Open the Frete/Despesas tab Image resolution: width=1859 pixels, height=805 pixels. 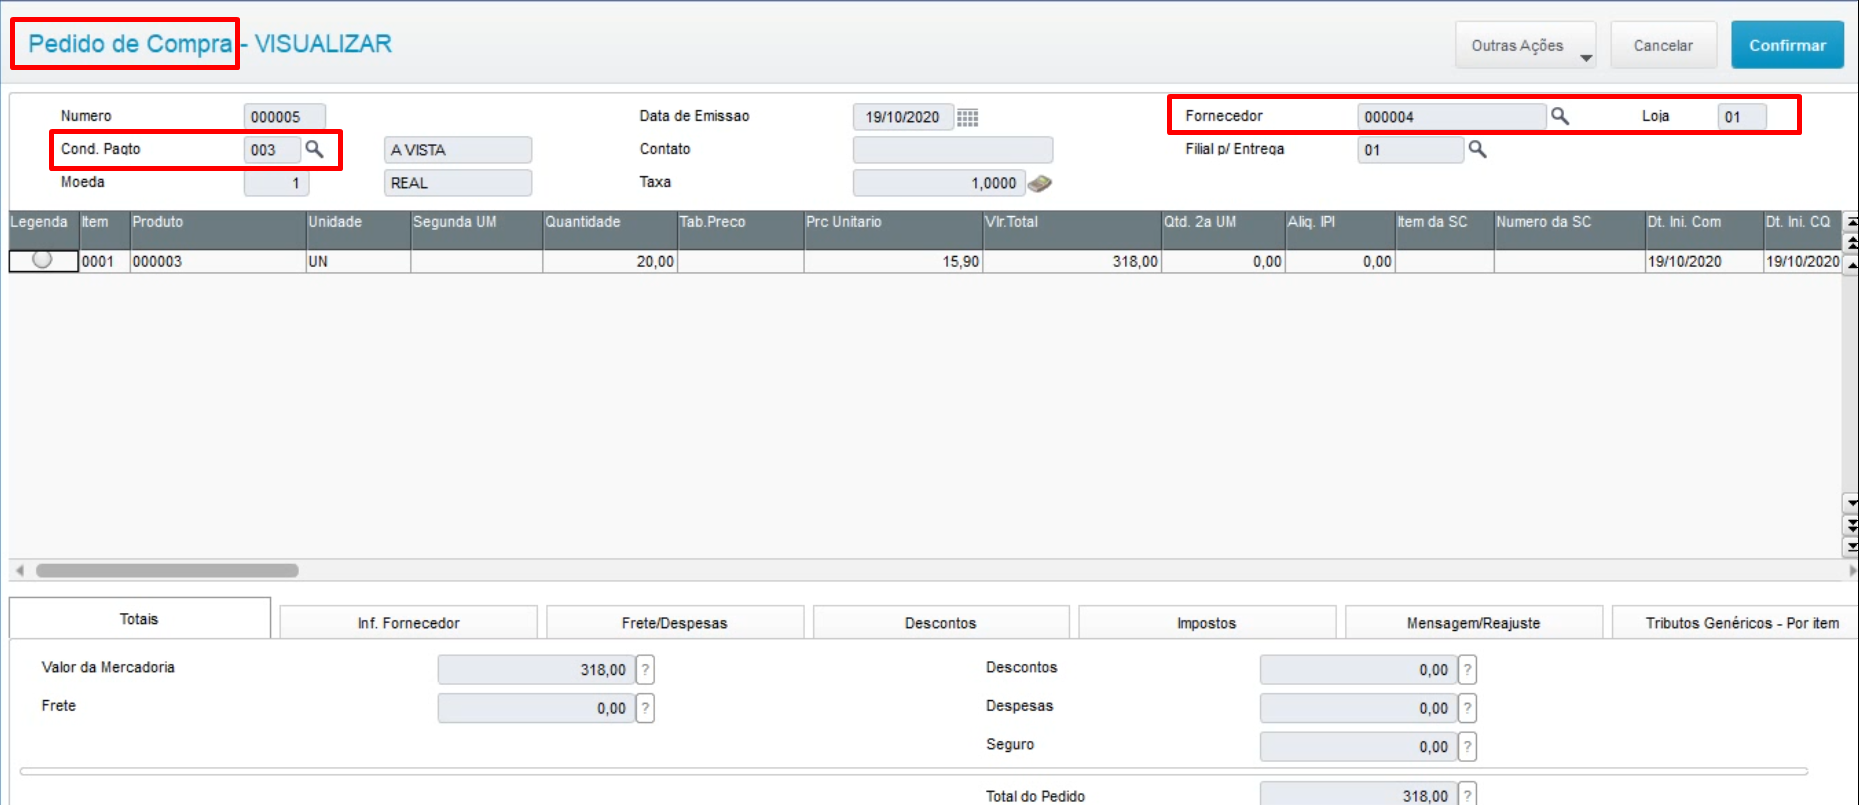pos(675,623)
